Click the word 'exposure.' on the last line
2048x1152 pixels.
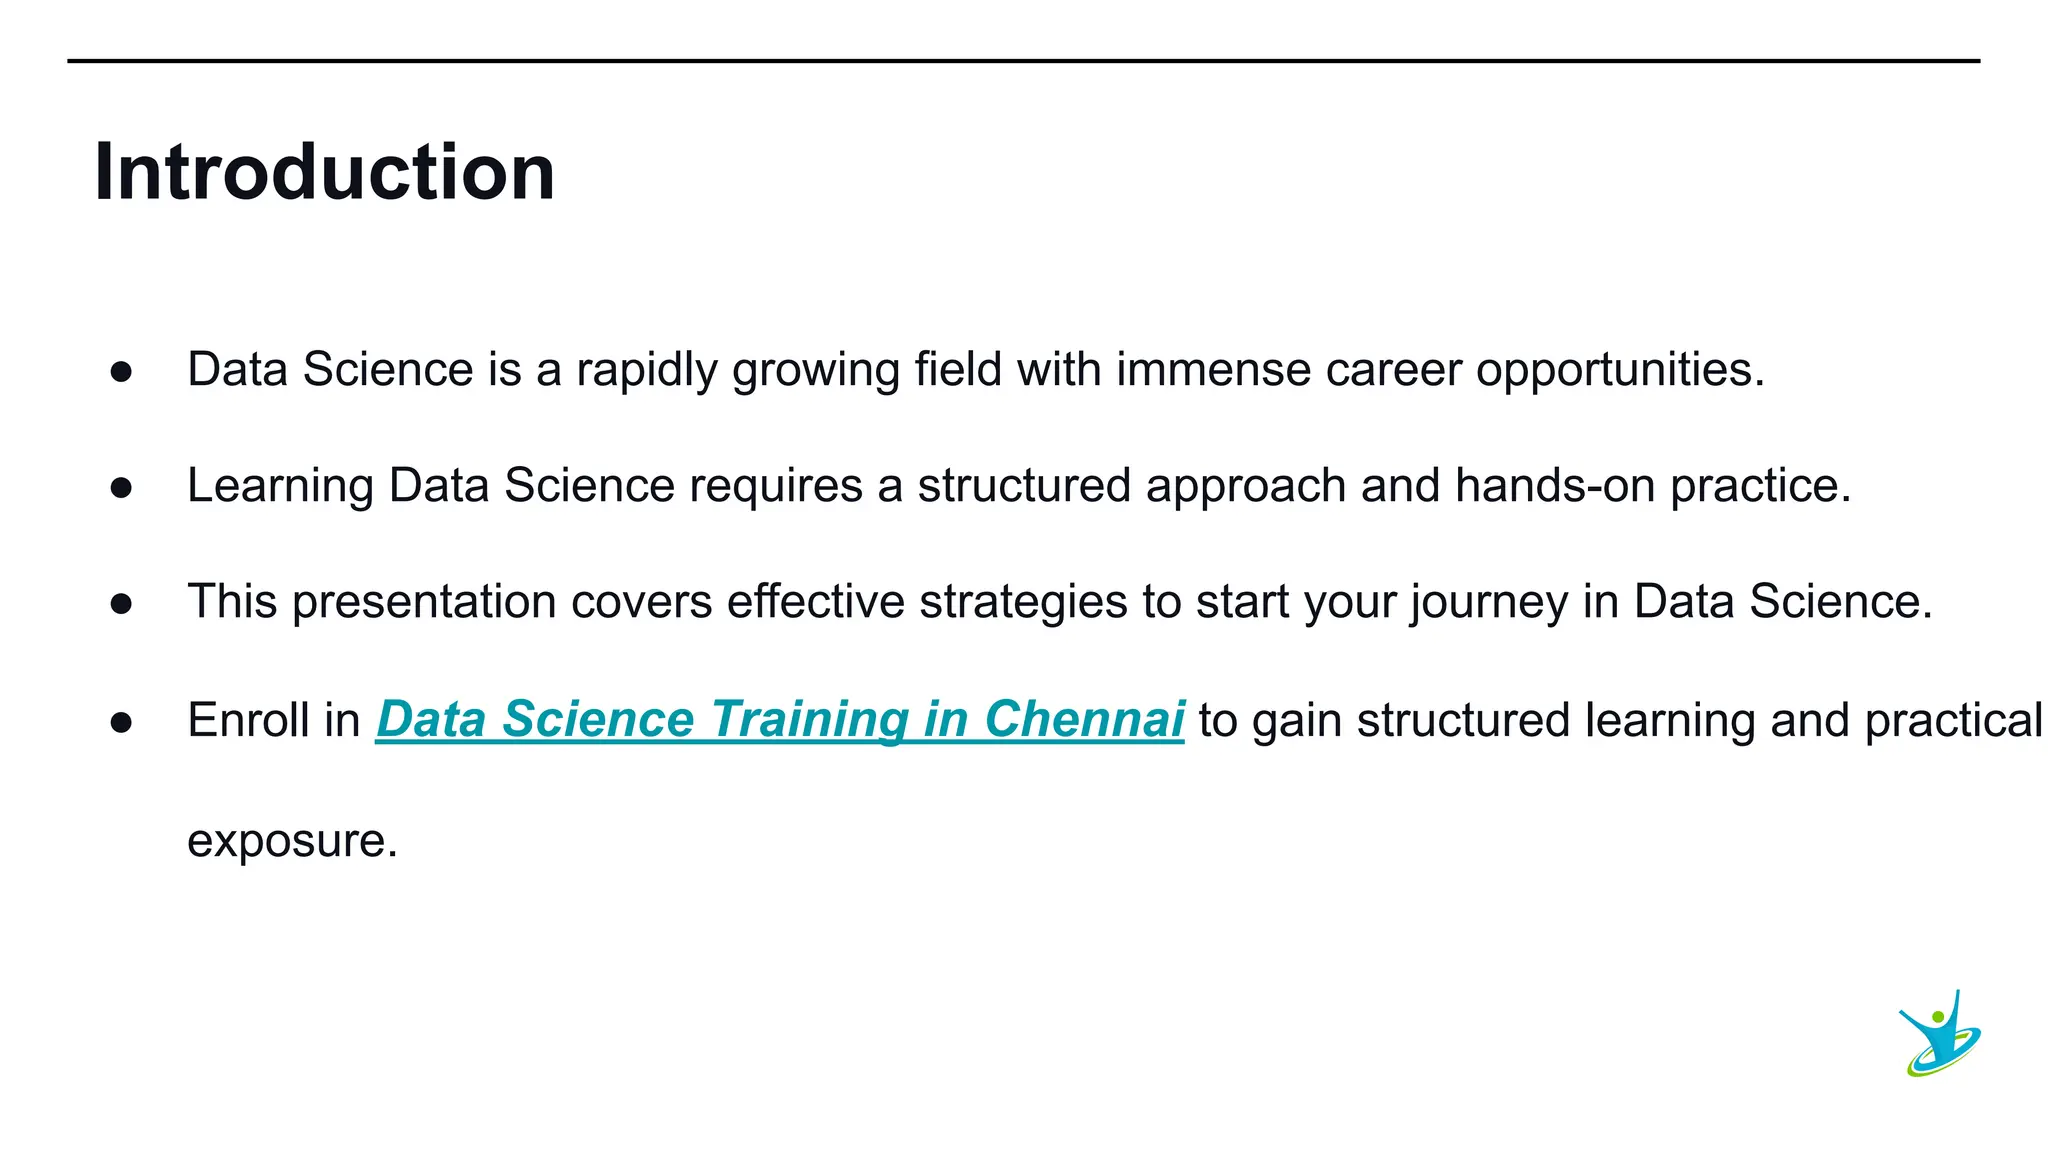293,842
